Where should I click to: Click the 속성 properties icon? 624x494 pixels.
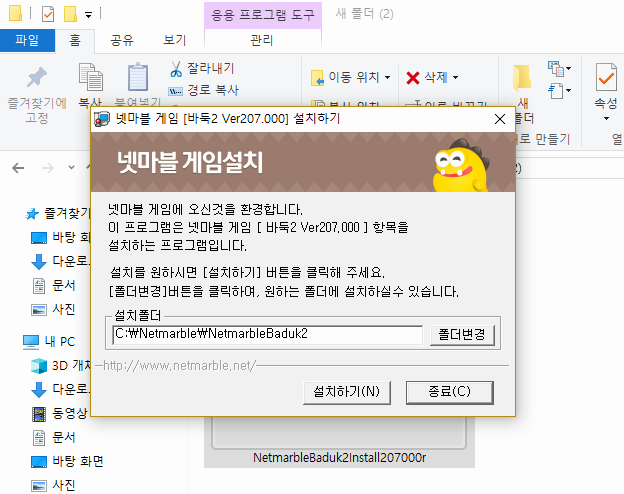(x=606, y=77)
